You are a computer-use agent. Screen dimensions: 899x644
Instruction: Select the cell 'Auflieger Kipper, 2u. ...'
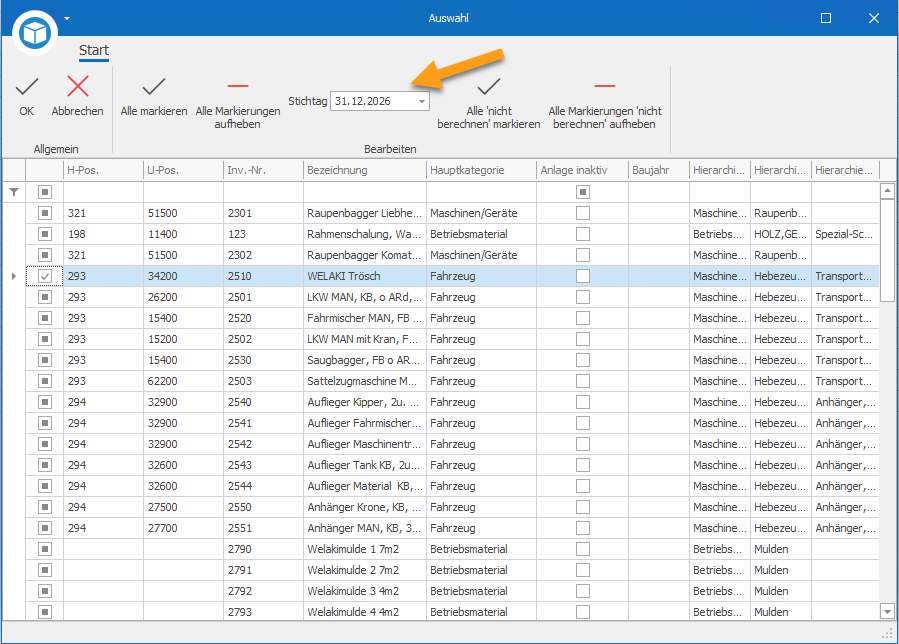tap(365, 402)
